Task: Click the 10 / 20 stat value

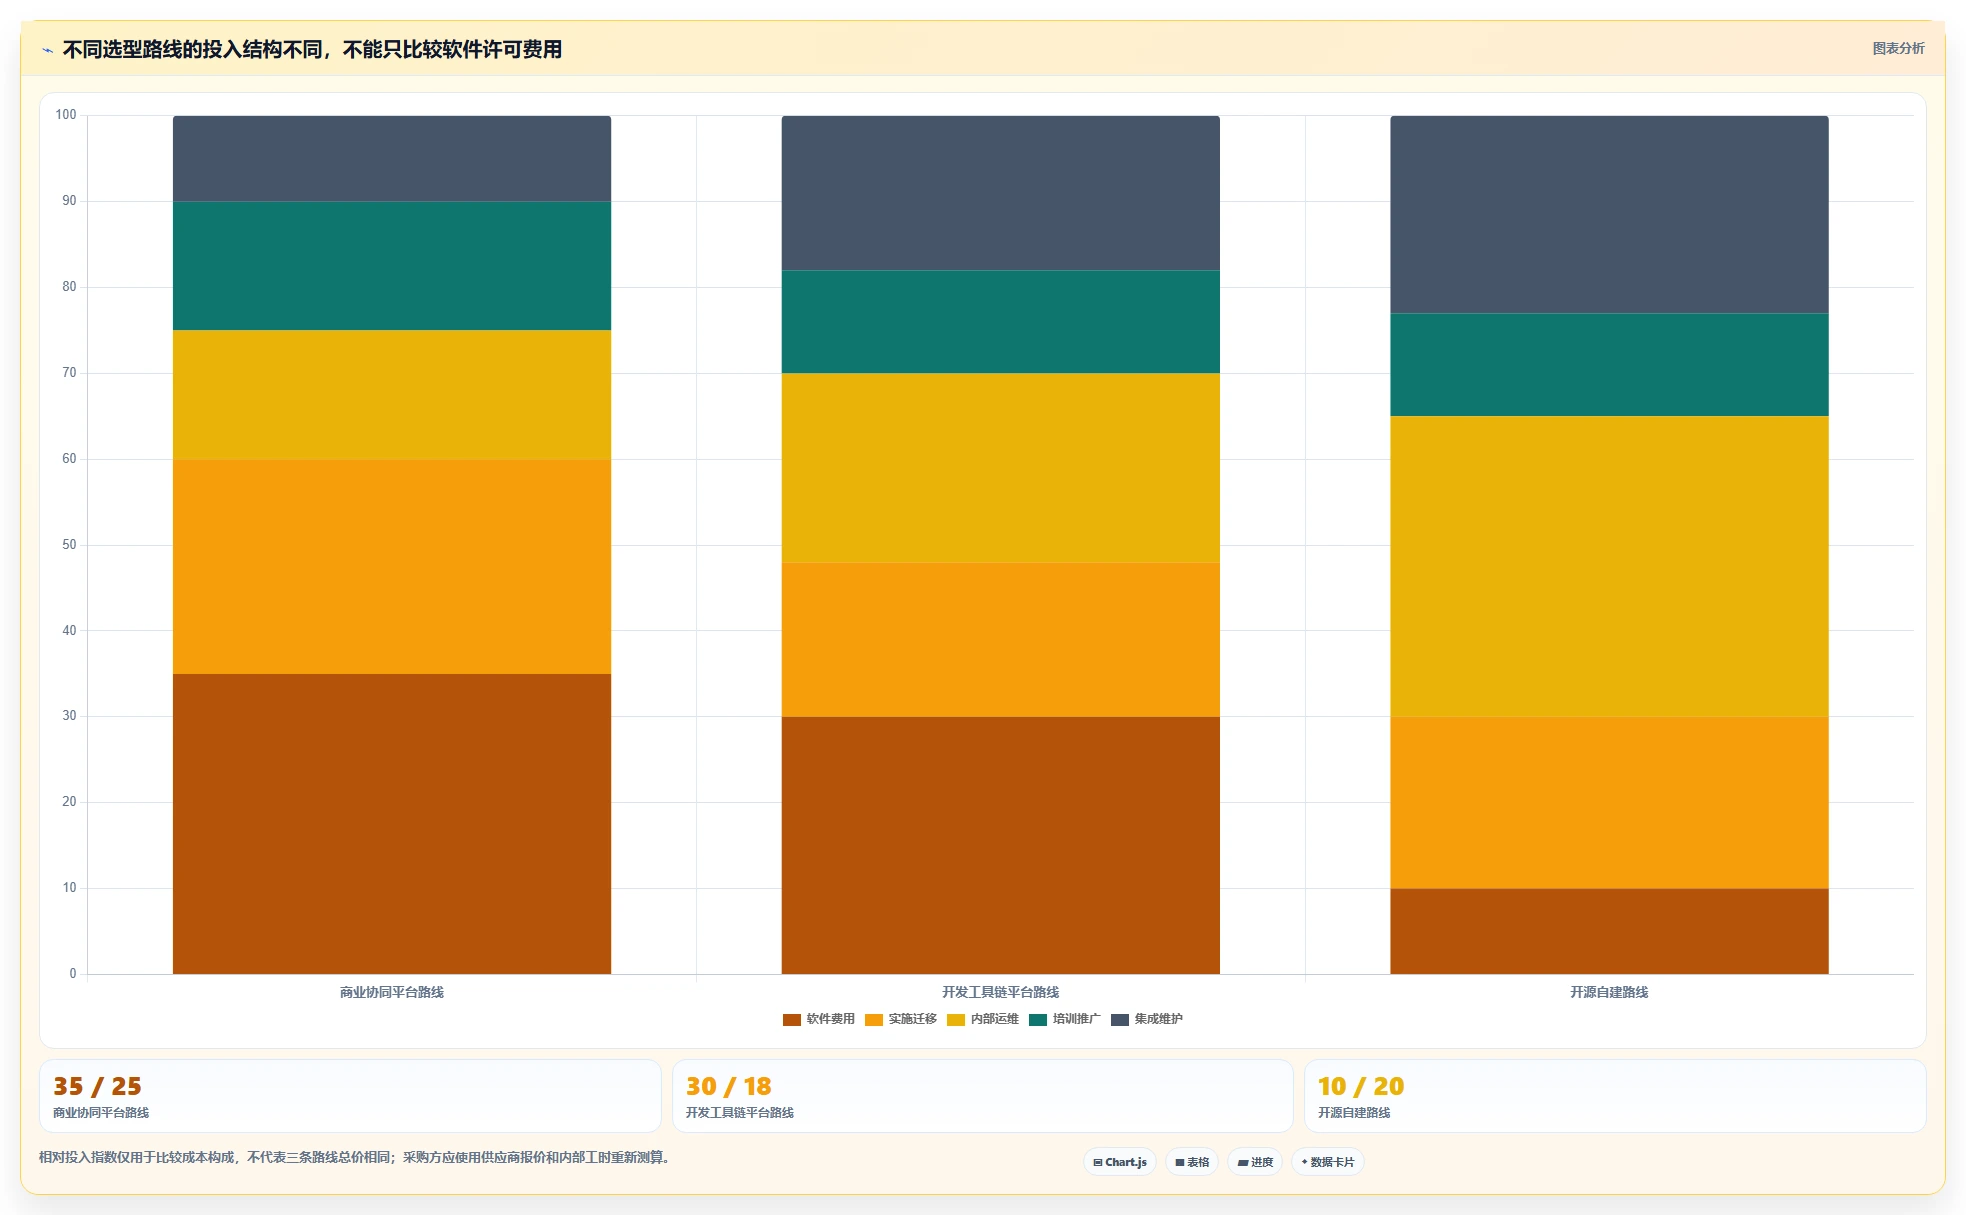Action: [1361, 1086]
